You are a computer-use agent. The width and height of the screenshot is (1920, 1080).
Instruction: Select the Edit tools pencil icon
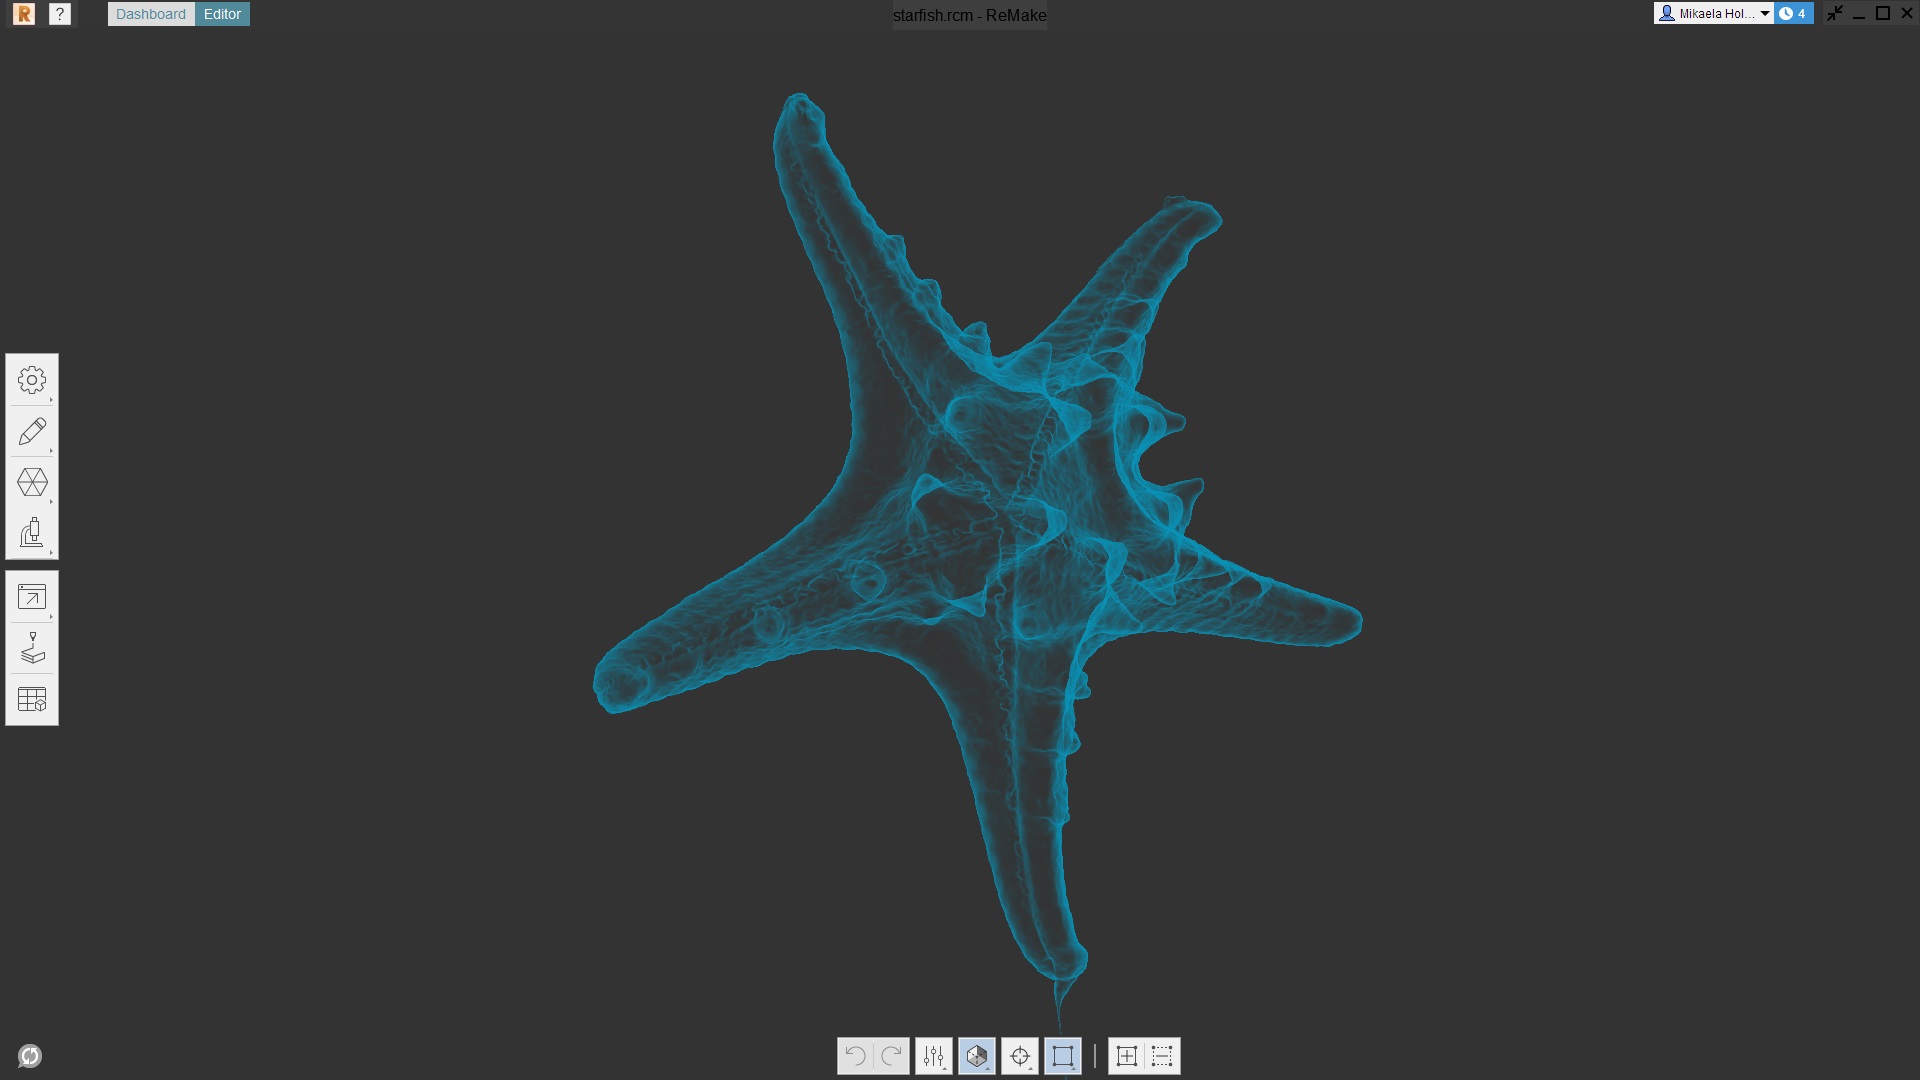point(32,432)
